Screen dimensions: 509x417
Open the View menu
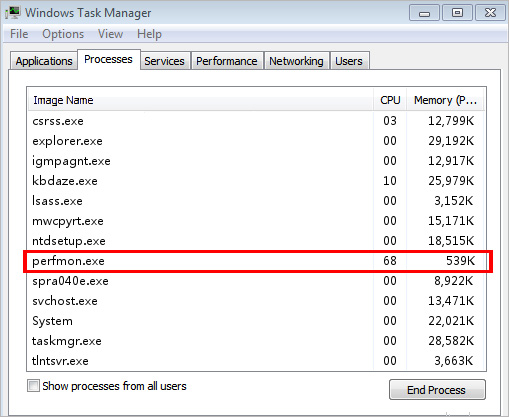tap(110, 34)
